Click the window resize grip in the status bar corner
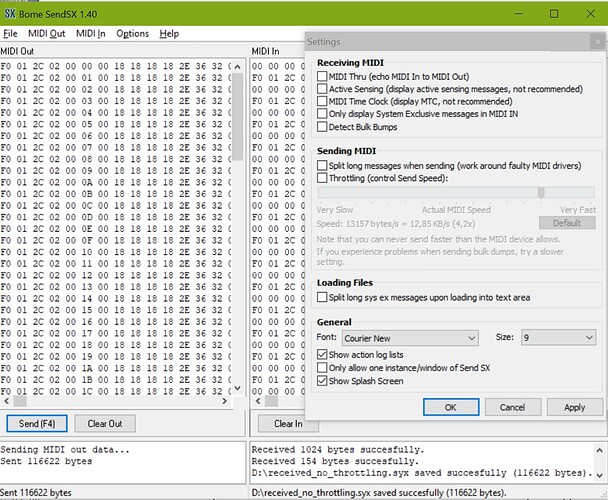The height and width of the screenshot is (500, 608). [604, 494]
